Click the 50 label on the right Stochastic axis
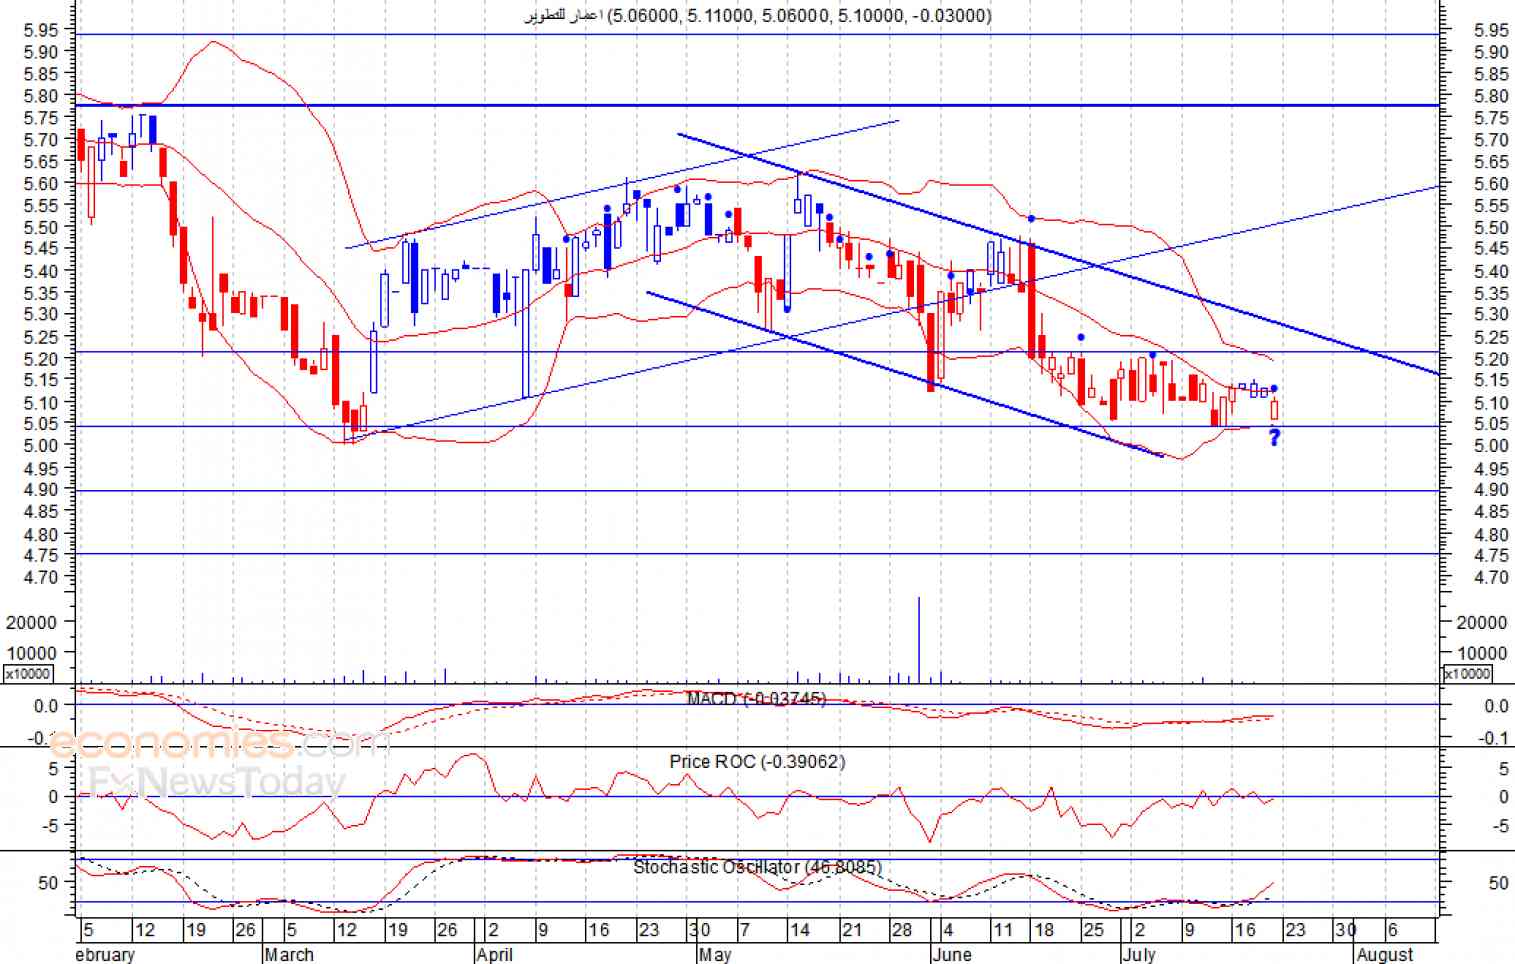 coord(1498,883)
